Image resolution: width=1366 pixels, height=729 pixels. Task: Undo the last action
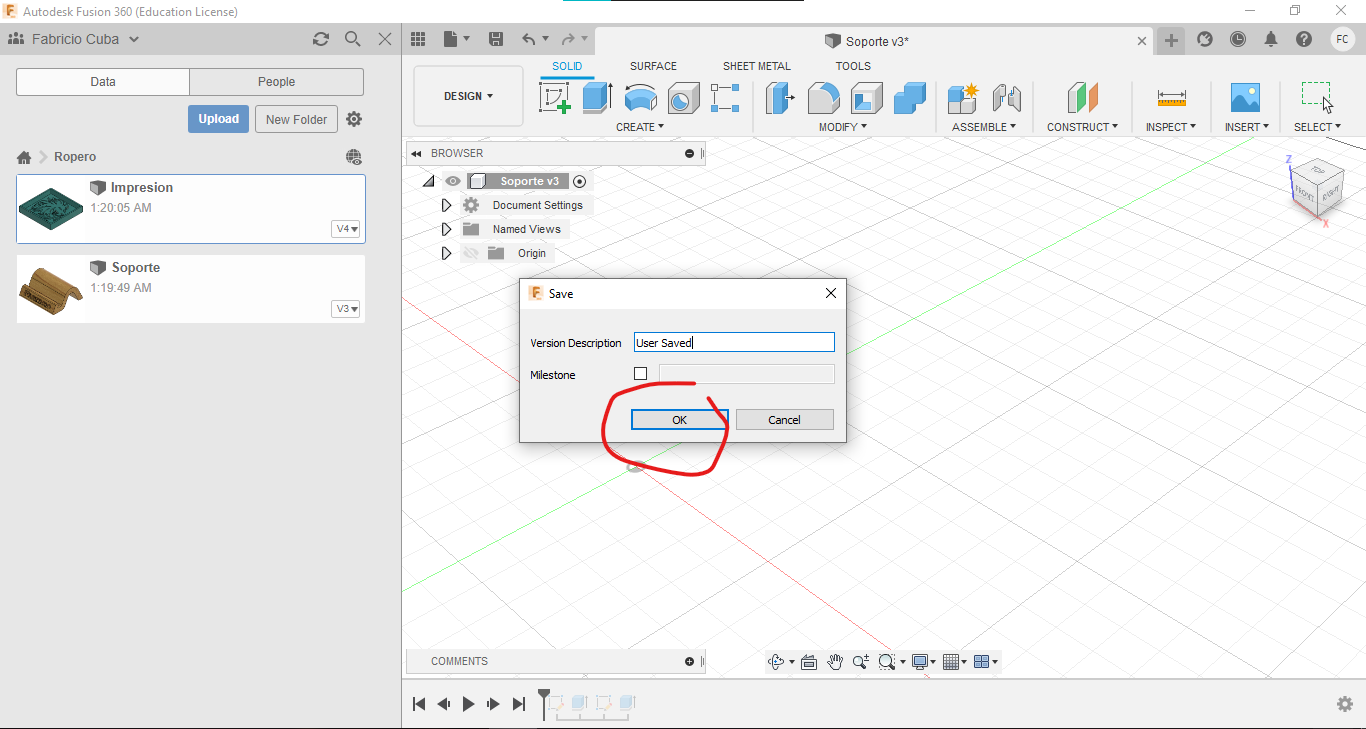[x=529, y=39]
